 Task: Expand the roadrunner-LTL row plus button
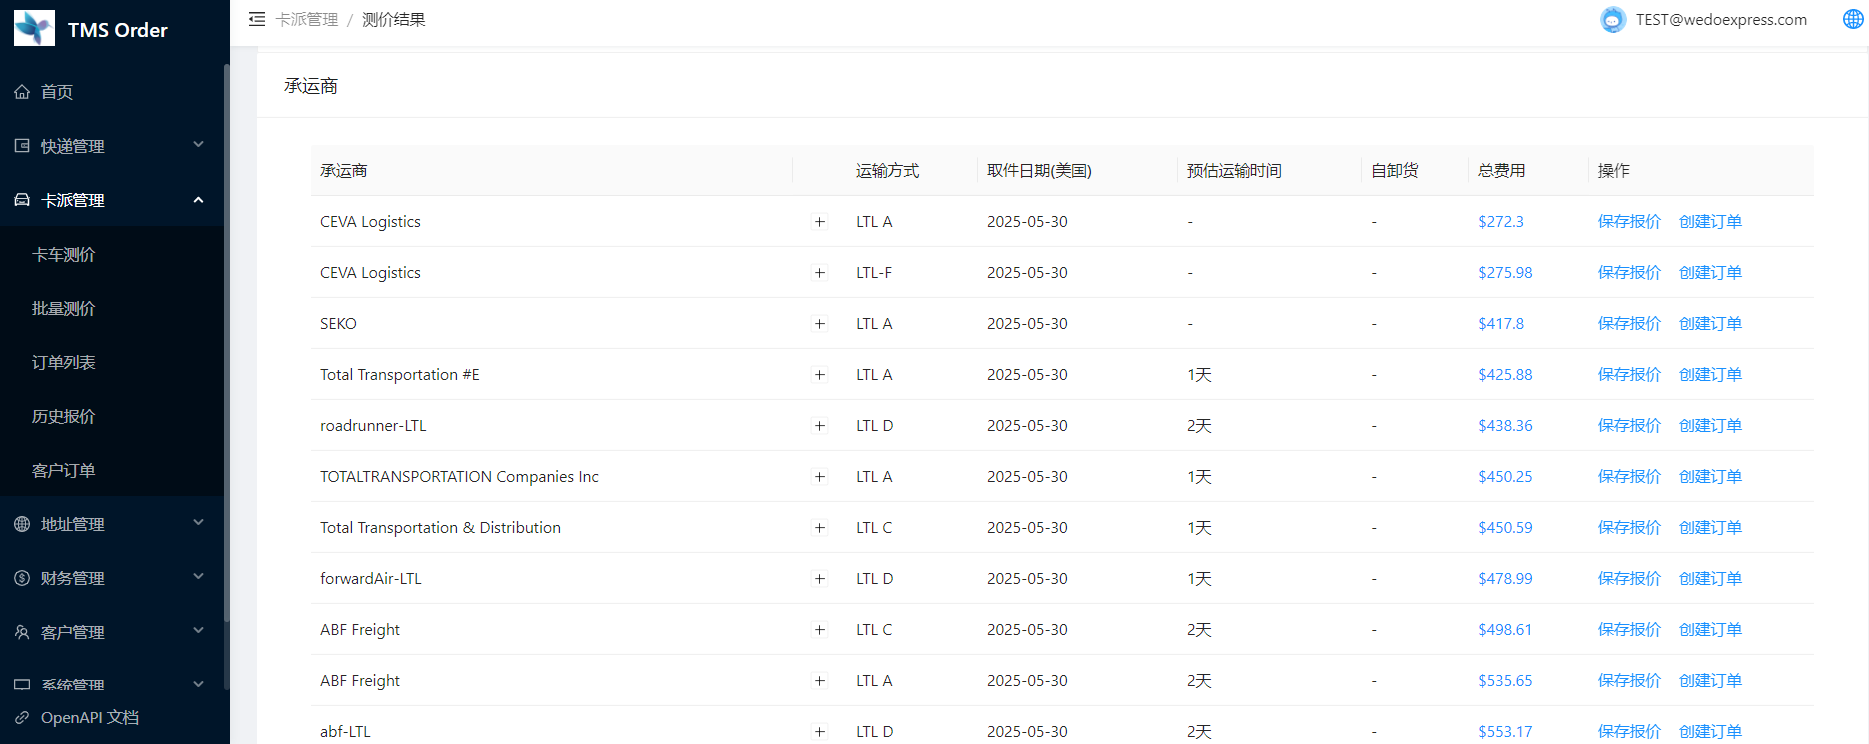click(820, 426)
